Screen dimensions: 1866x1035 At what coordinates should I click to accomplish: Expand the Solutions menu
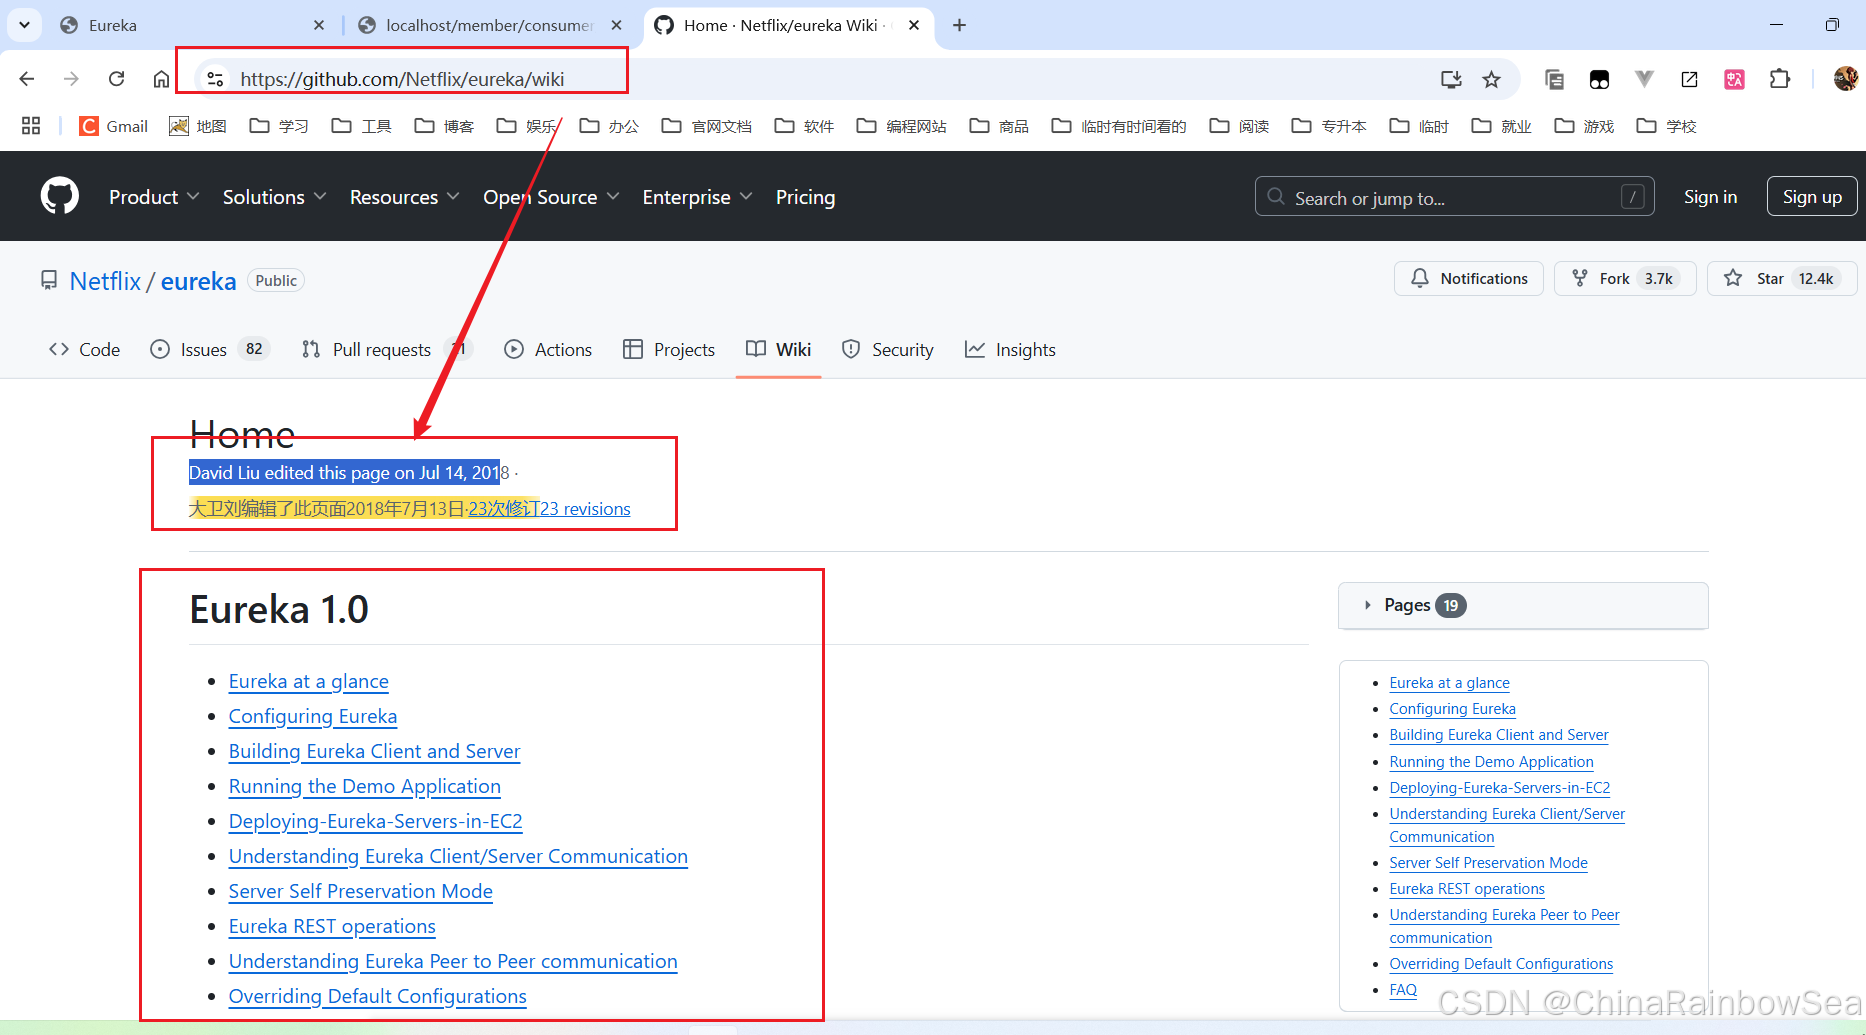(x=274, y=197)
